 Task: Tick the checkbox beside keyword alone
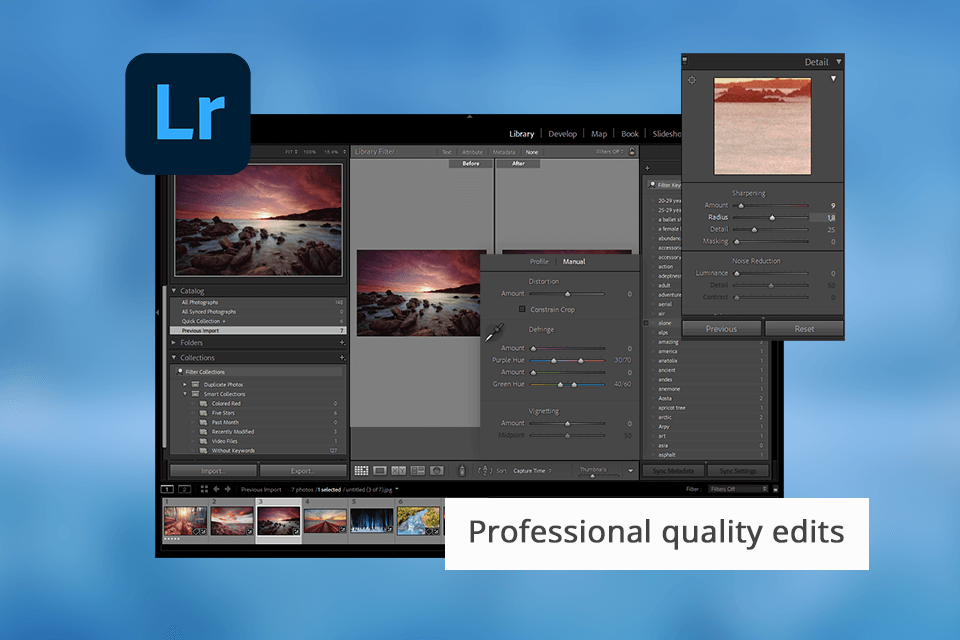(646, 323)
